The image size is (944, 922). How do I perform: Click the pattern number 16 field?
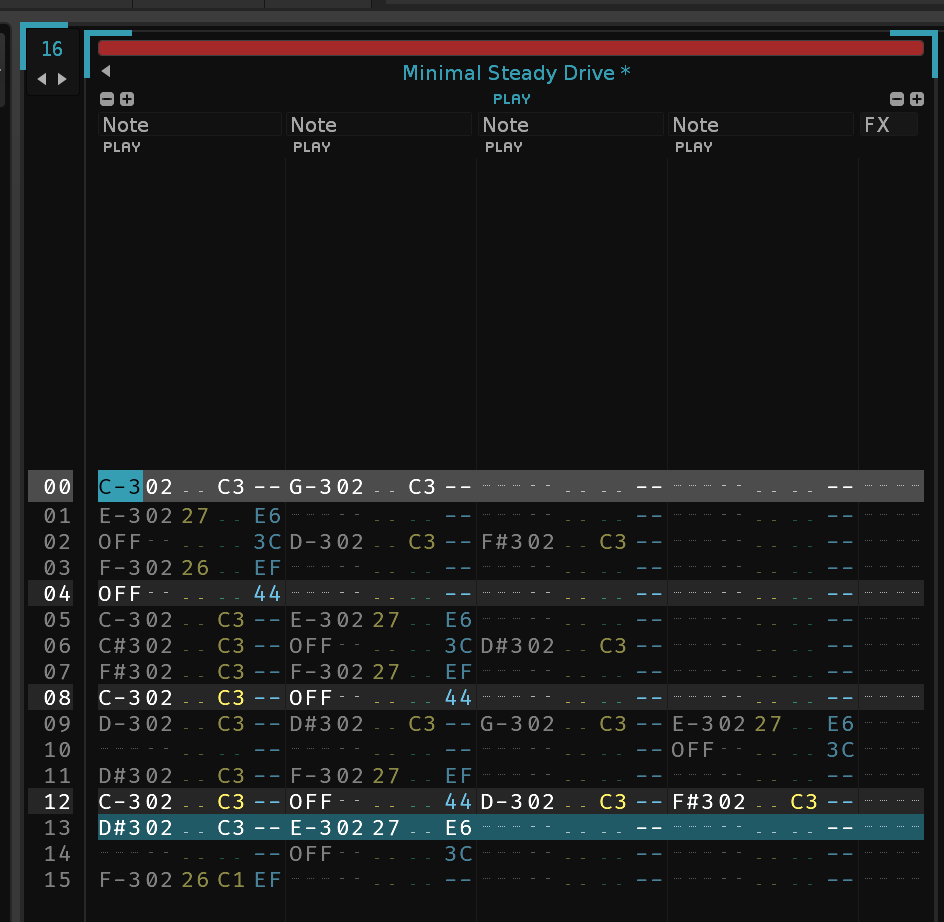[52, 49]
